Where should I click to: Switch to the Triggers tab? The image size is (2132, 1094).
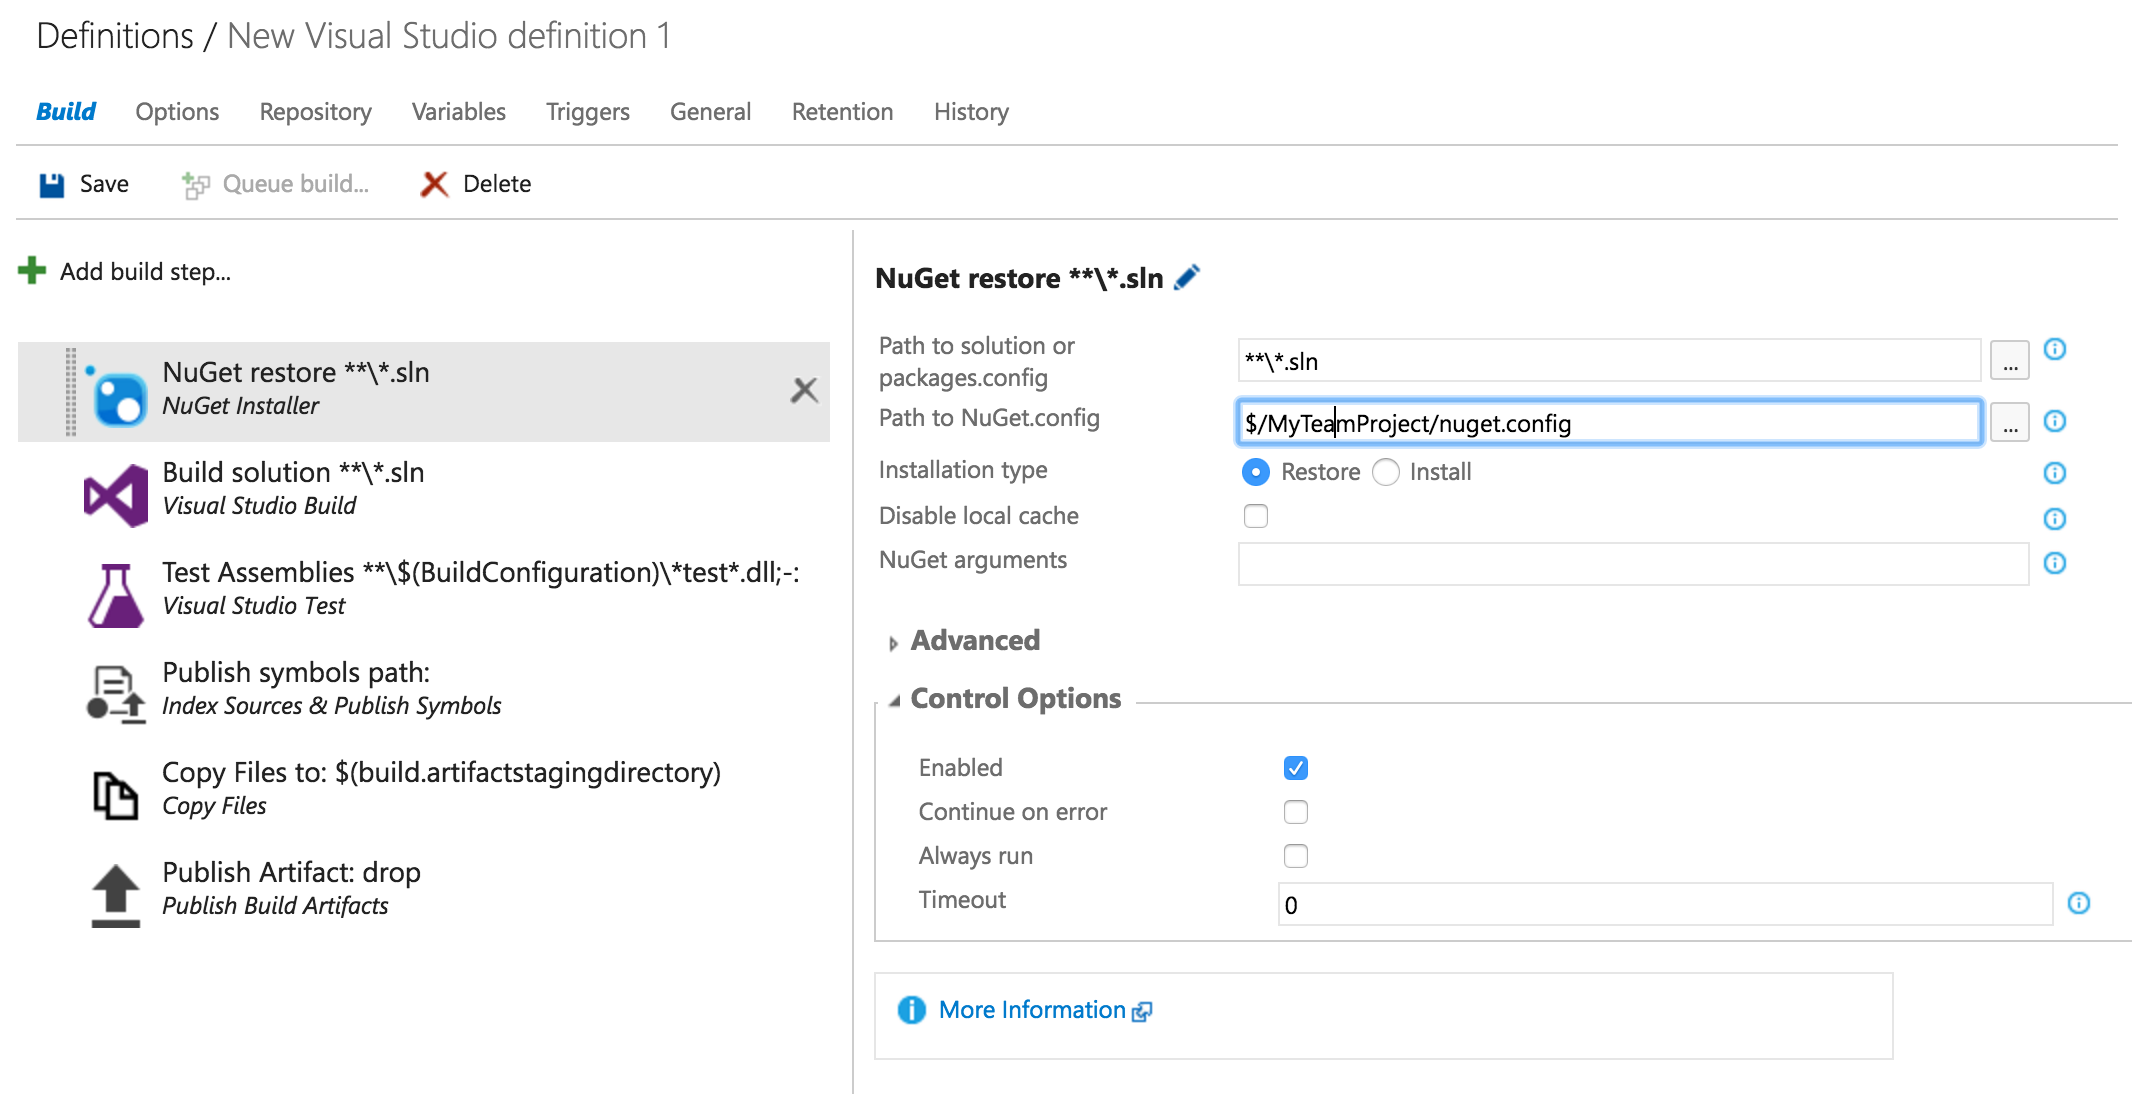click(x=587, y=112)
